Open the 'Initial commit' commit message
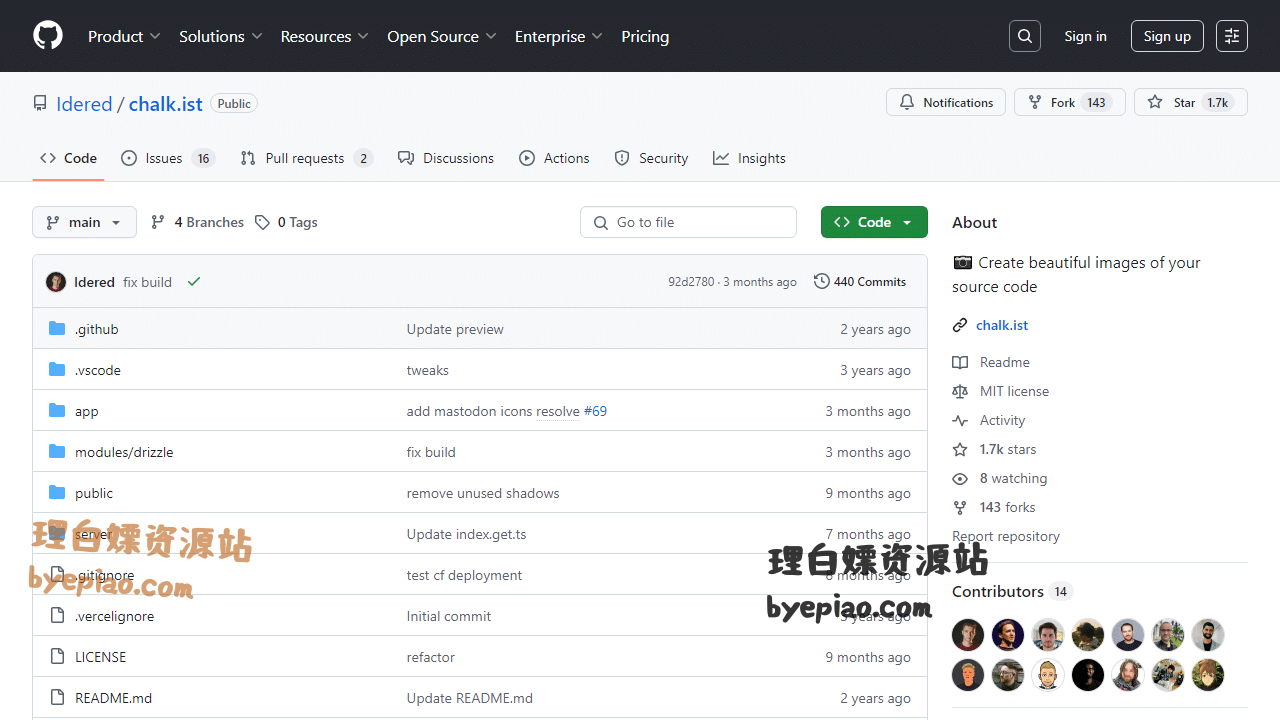Viewport: 1280px width, 720px height. tap(449, 616)
